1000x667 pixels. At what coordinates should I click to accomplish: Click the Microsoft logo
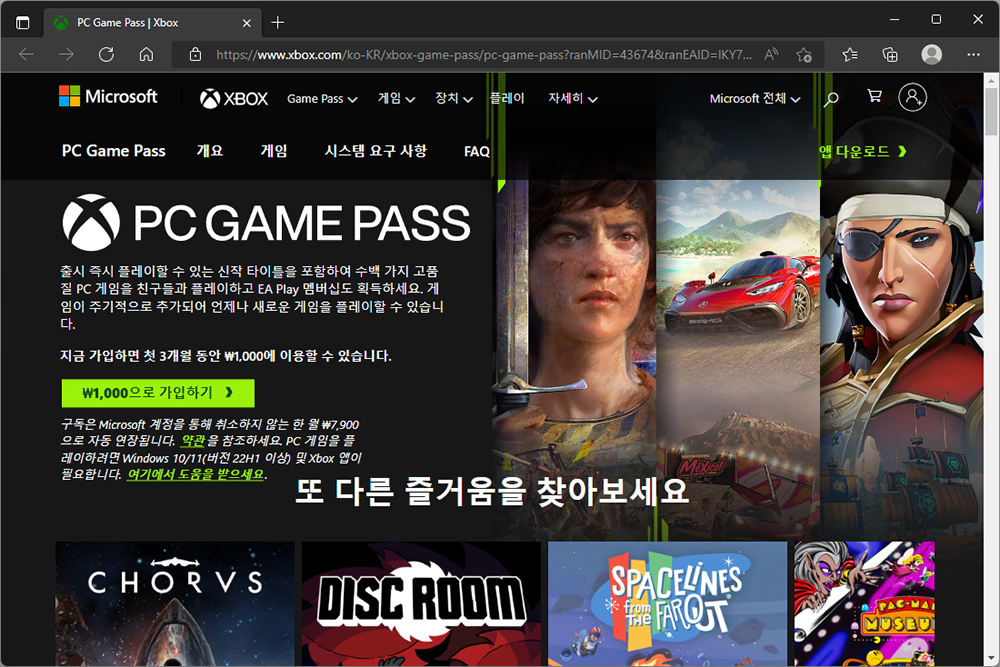(108, 96)
